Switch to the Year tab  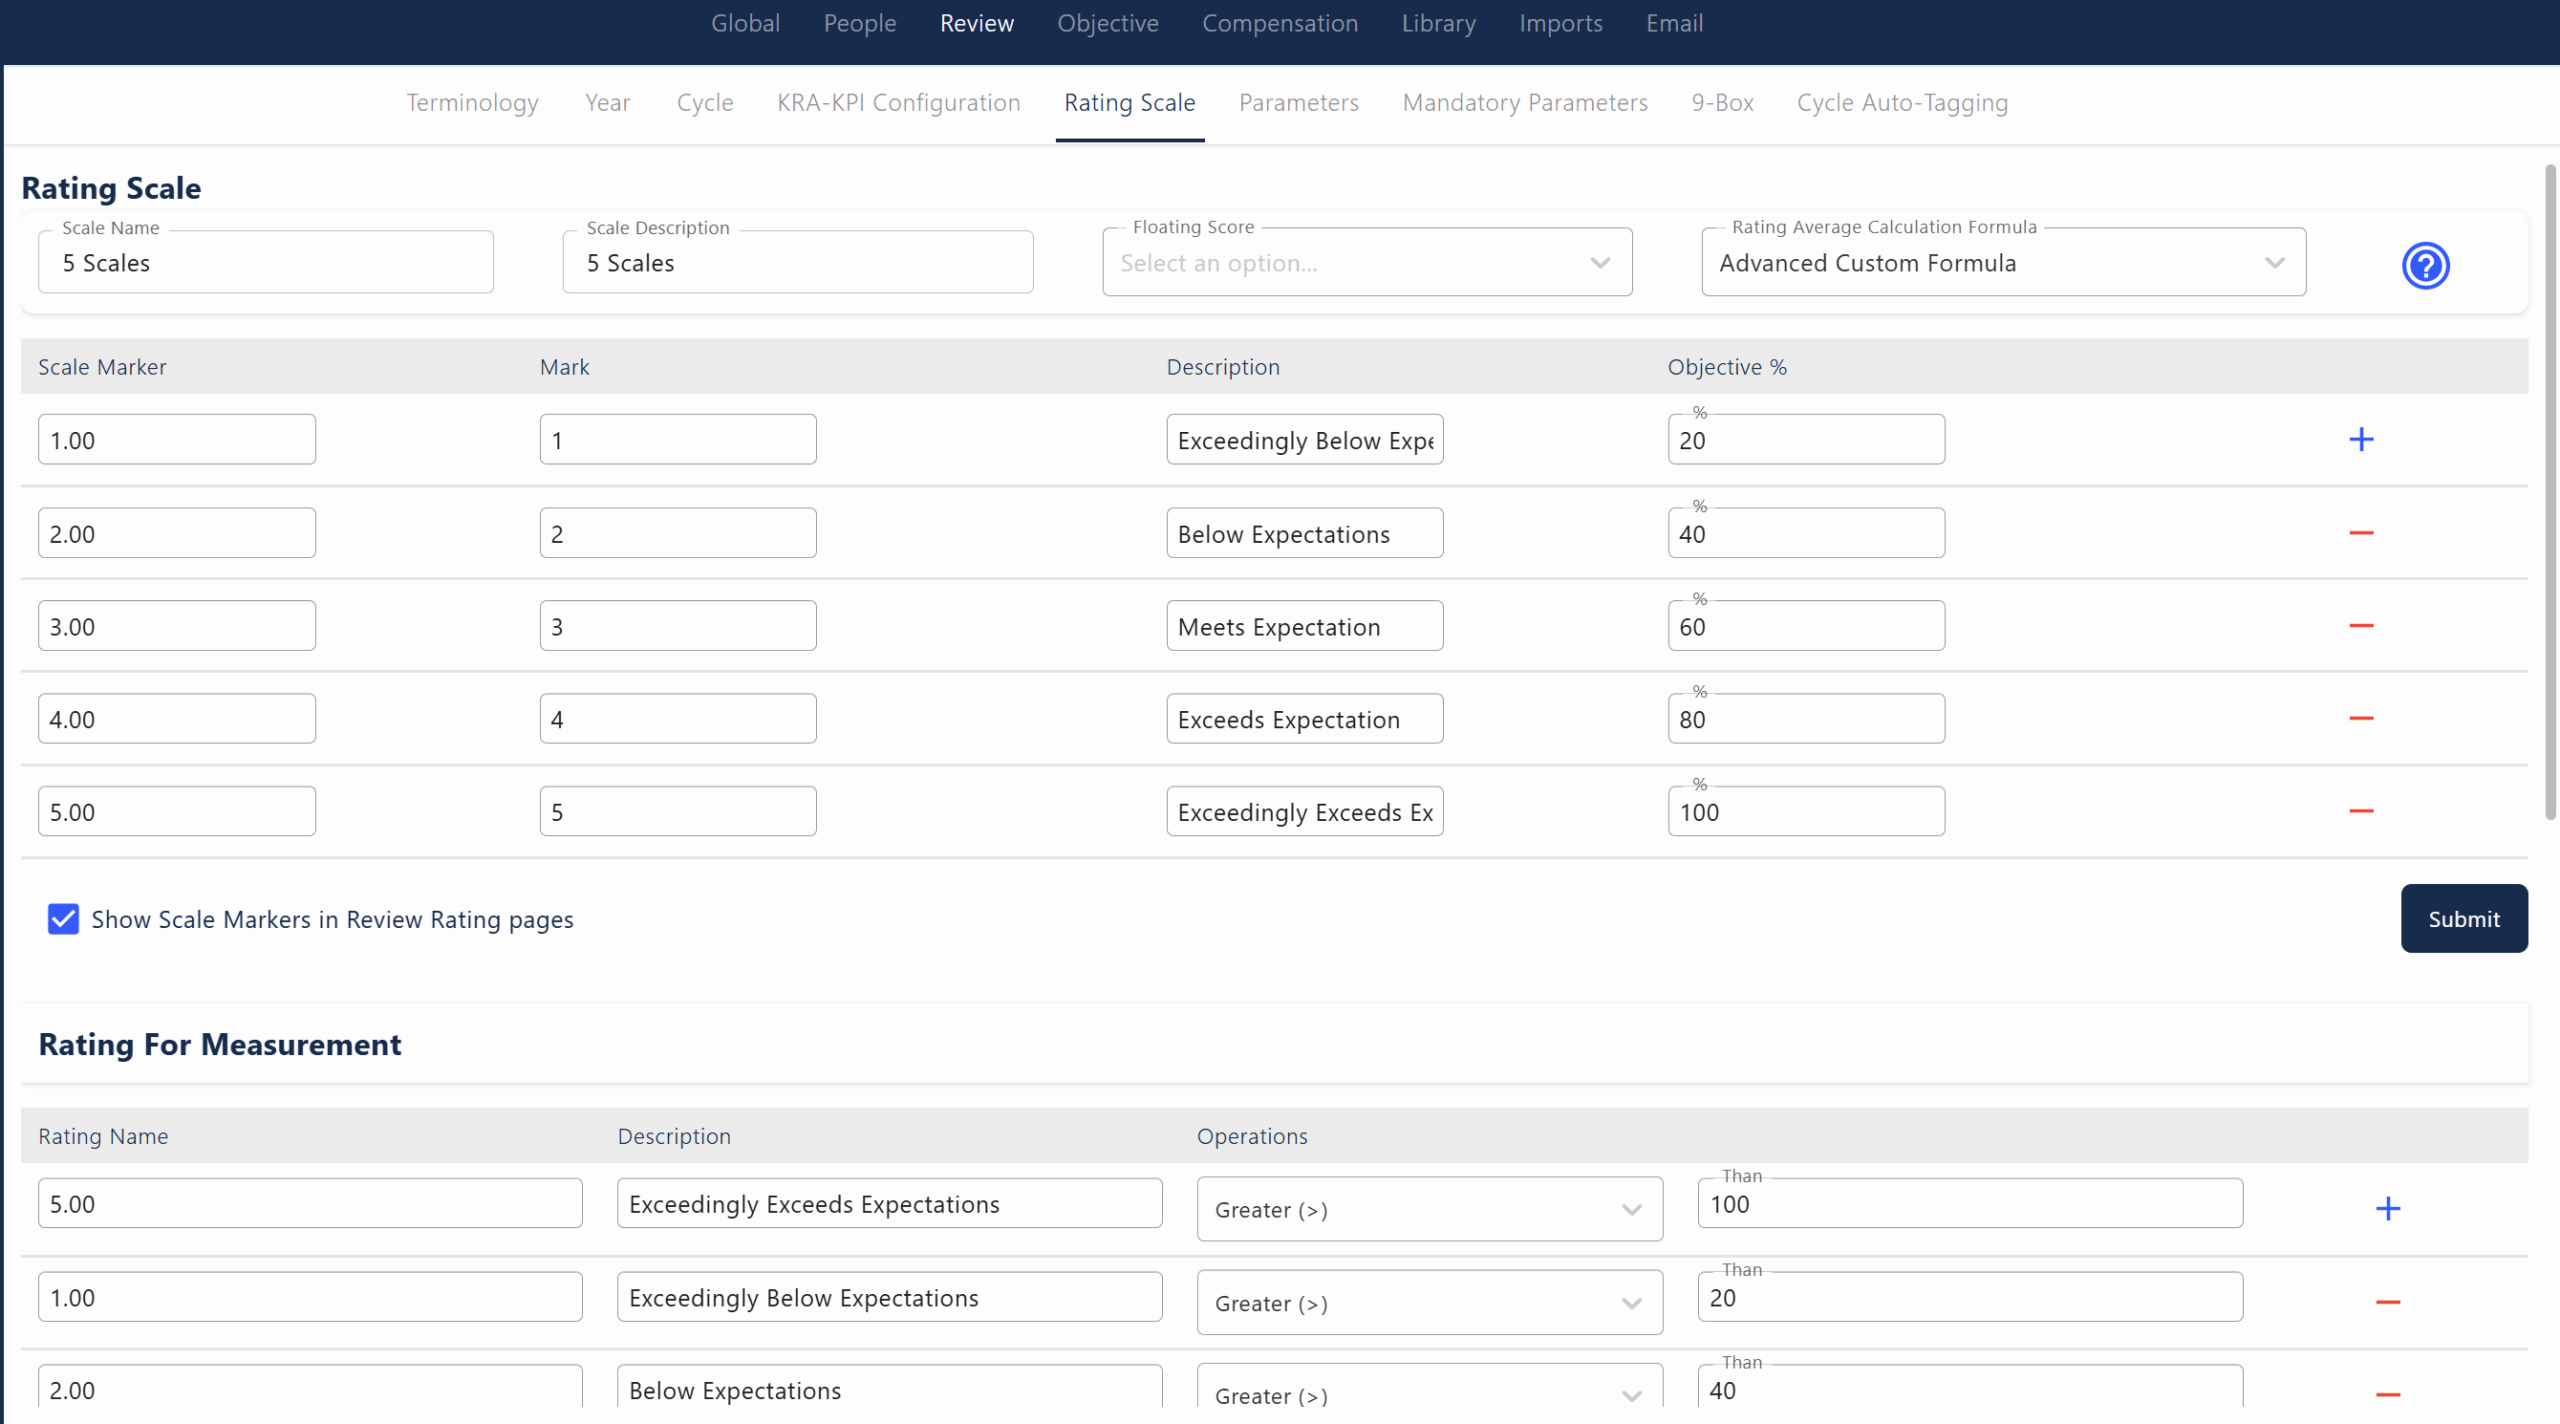[607, 103]
